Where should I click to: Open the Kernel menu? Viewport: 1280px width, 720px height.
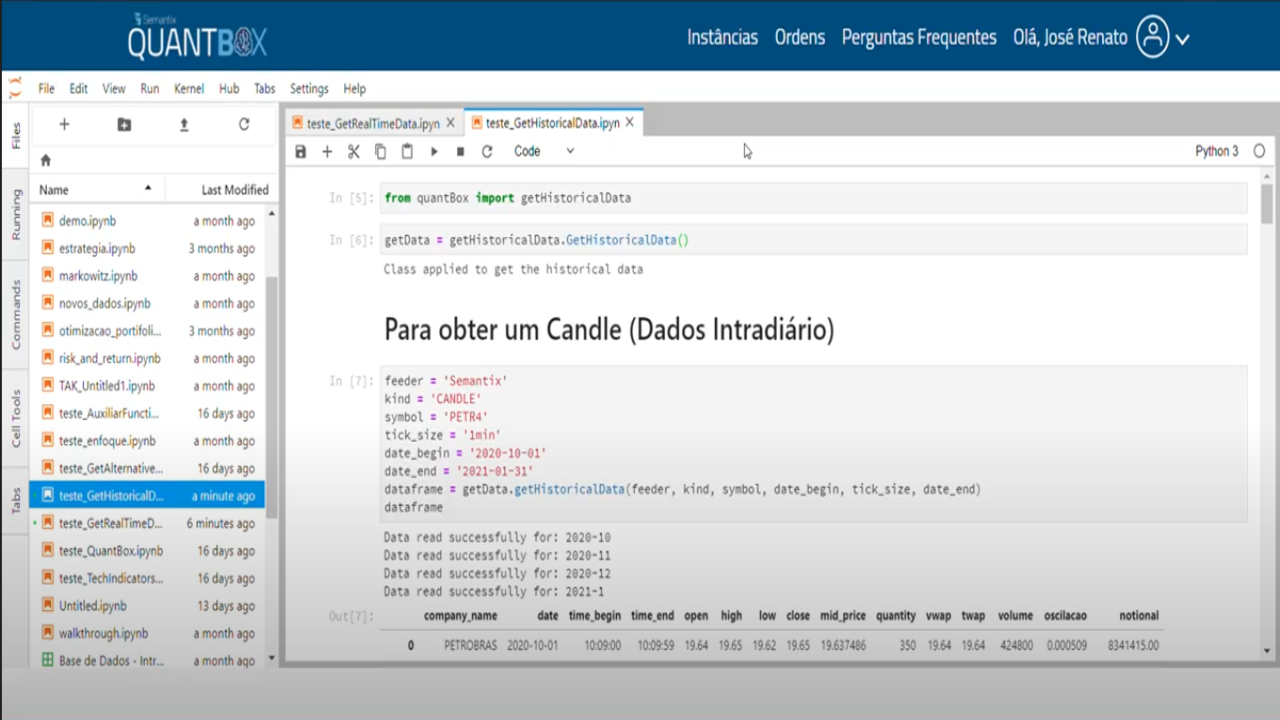(189, 89)
